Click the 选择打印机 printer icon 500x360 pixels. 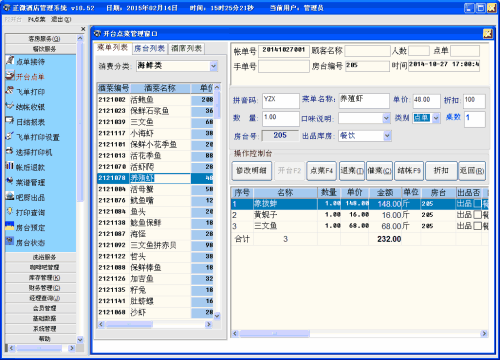[10, 152]
